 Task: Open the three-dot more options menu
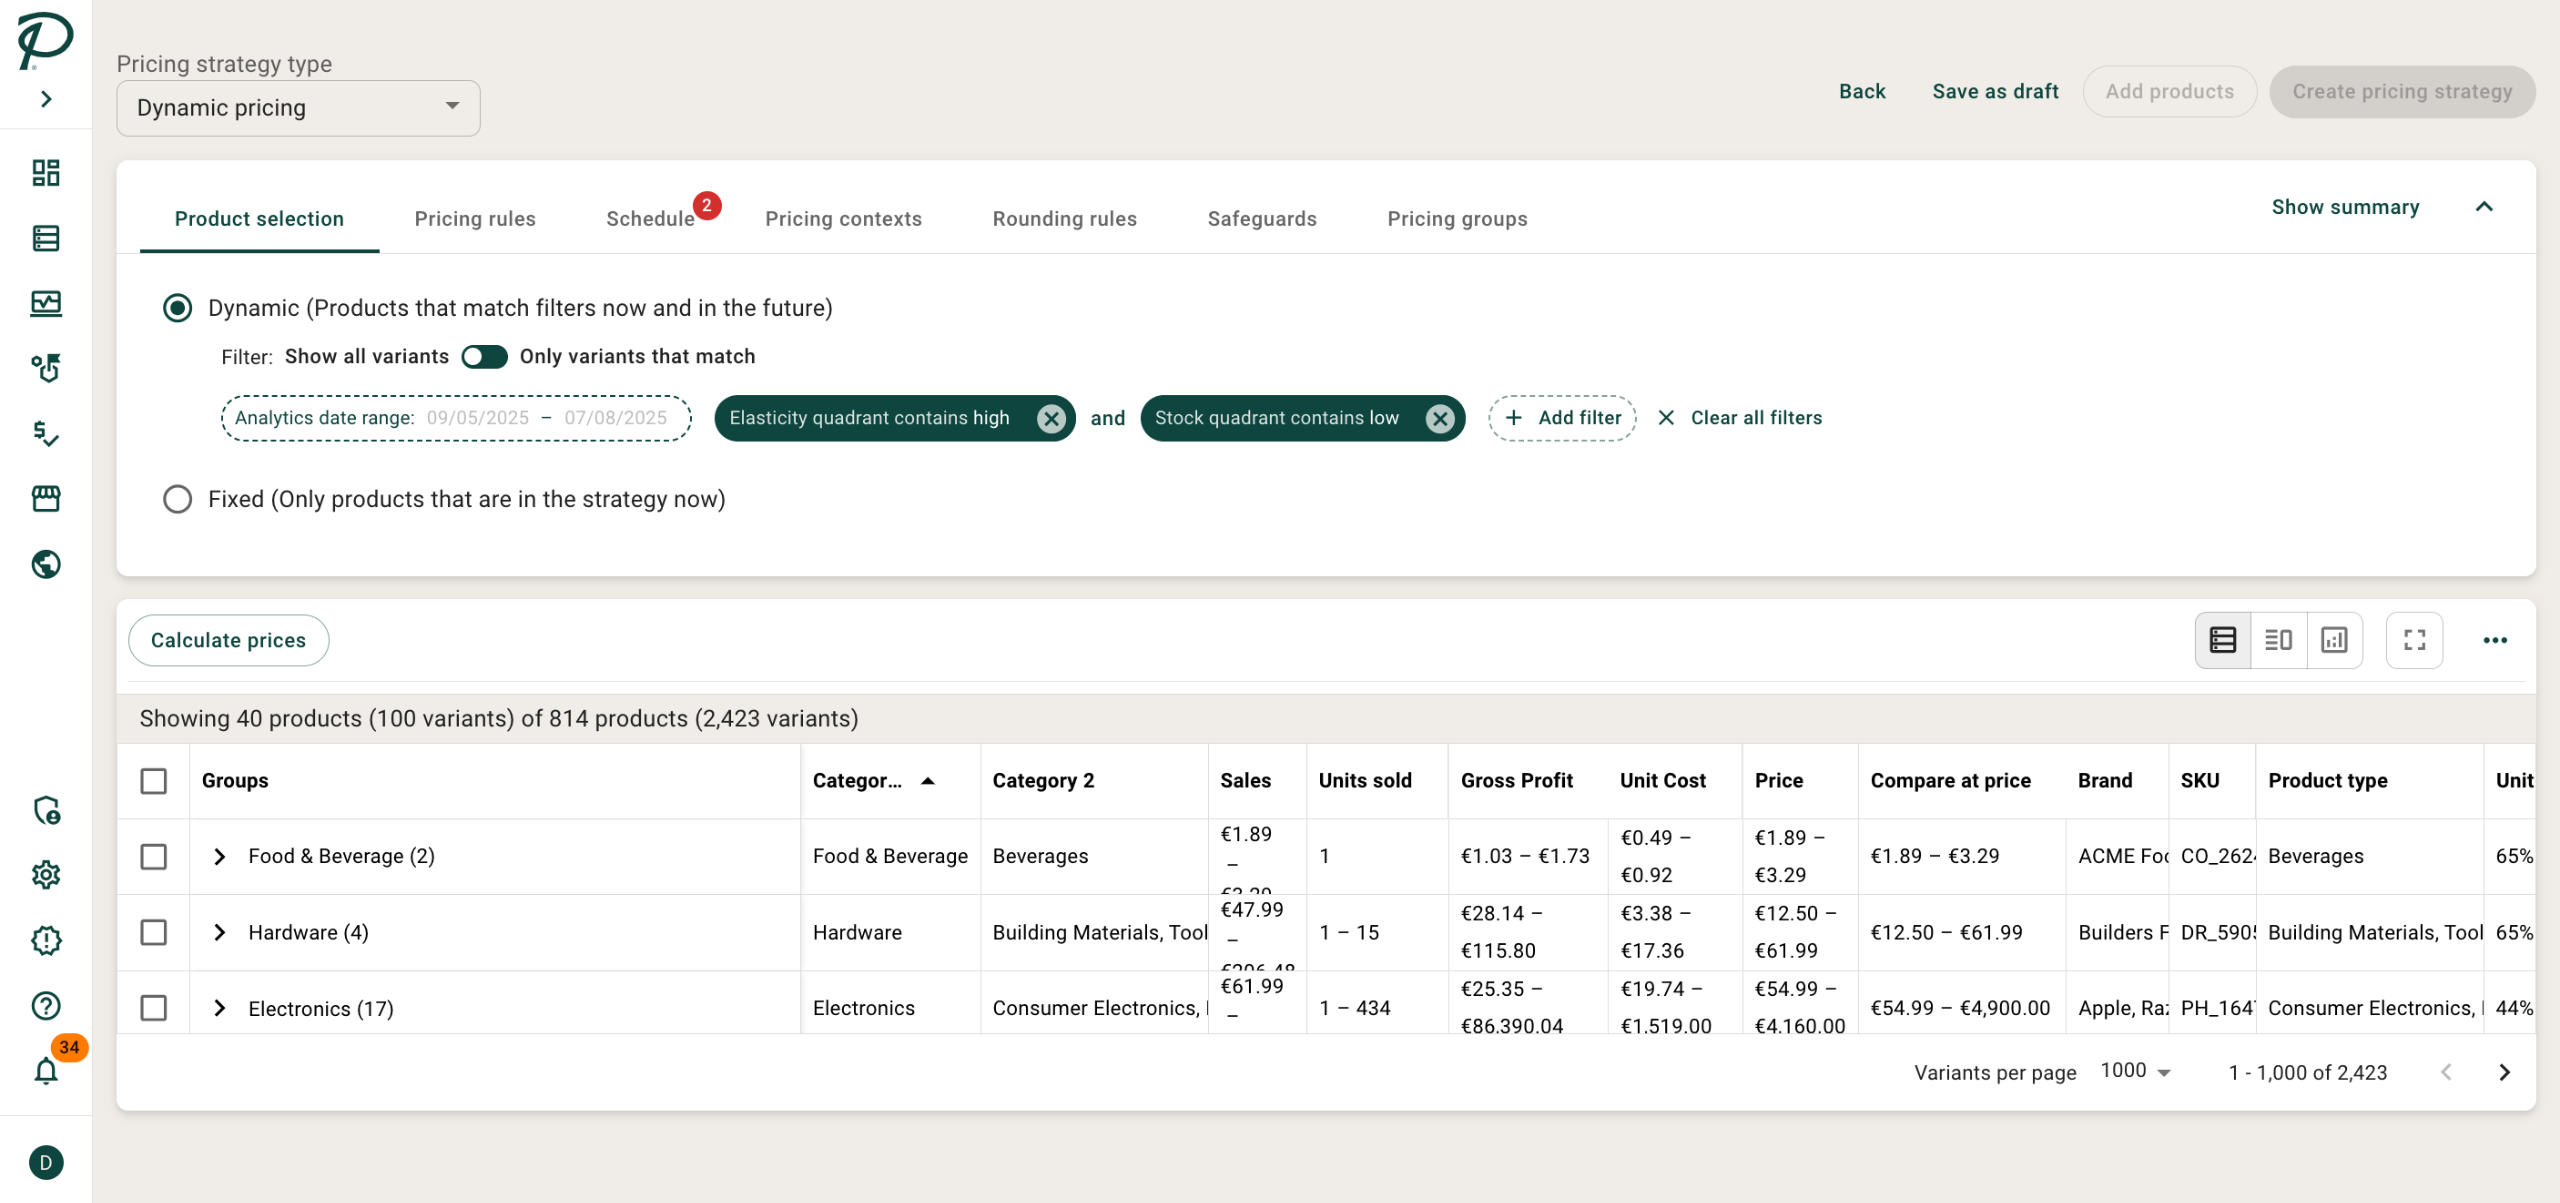[x=2494, y=640]
